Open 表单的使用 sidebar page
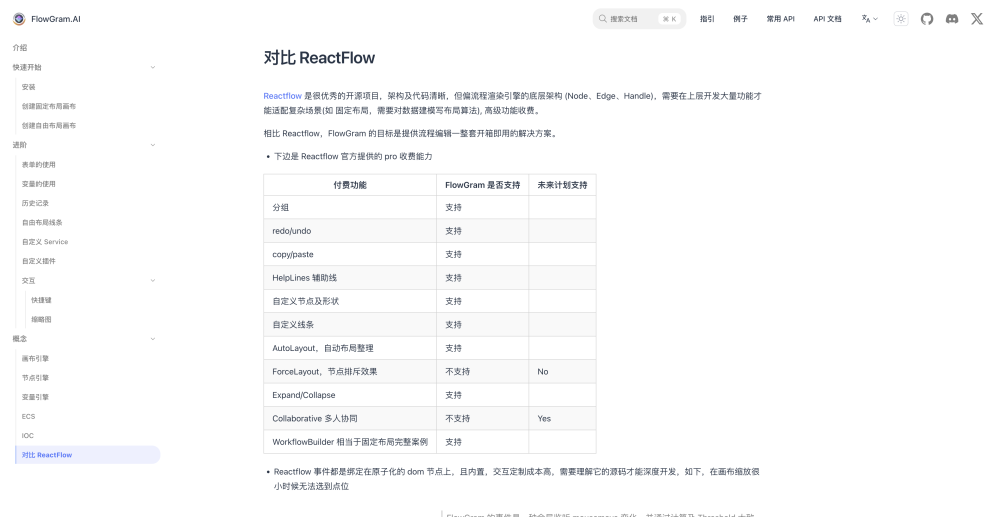The height and width of the screenshot is (517, 1000). [39, 164]
